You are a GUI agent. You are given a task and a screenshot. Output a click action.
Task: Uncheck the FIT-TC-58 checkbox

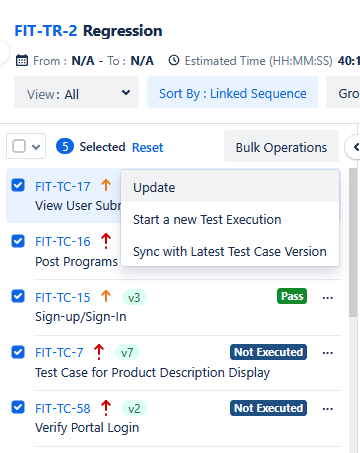tap(18, 407)
